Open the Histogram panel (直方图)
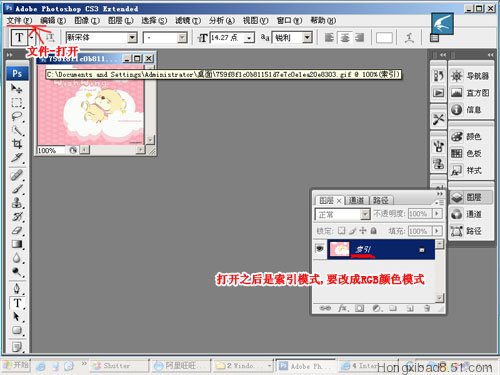 click(470, 93)
